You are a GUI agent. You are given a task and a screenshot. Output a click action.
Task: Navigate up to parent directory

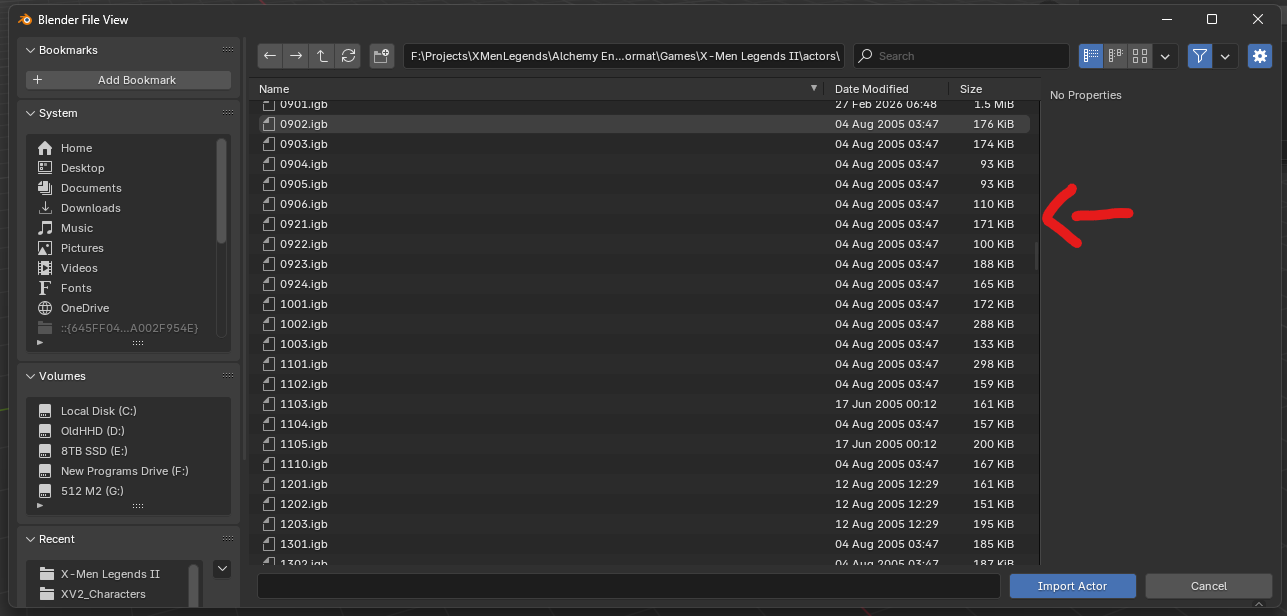pyautogui.click(x=322, y=56)
